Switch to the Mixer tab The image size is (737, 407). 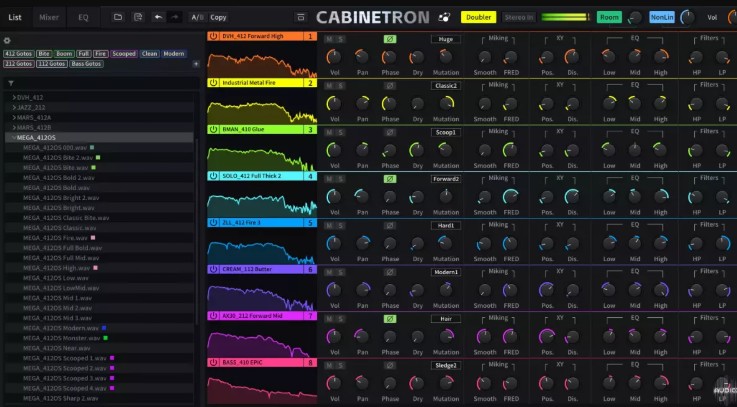49,17
